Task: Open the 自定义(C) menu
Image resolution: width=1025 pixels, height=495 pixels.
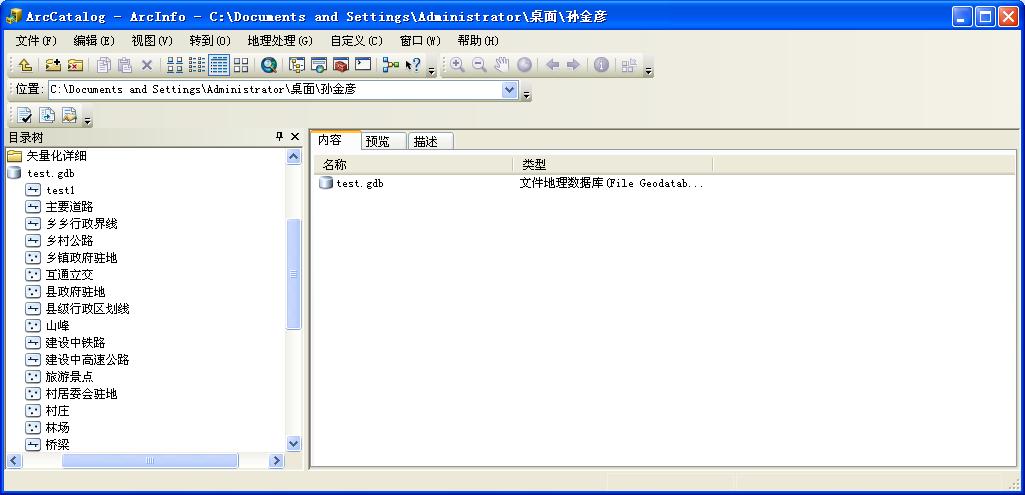Action: coord(357,41)
